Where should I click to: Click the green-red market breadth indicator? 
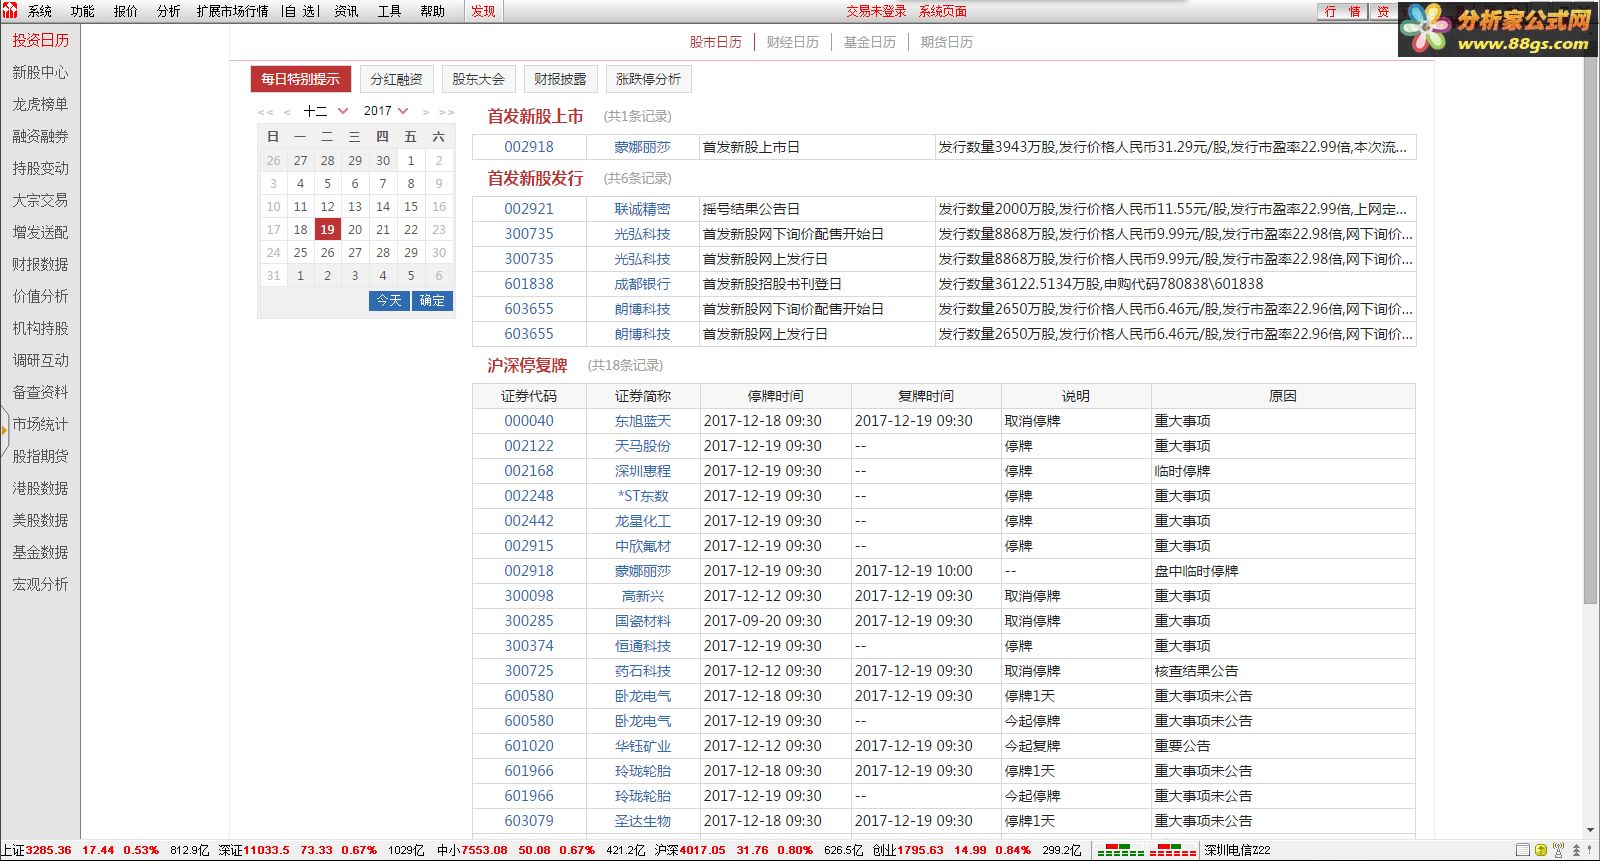[x=1146, y=850]
